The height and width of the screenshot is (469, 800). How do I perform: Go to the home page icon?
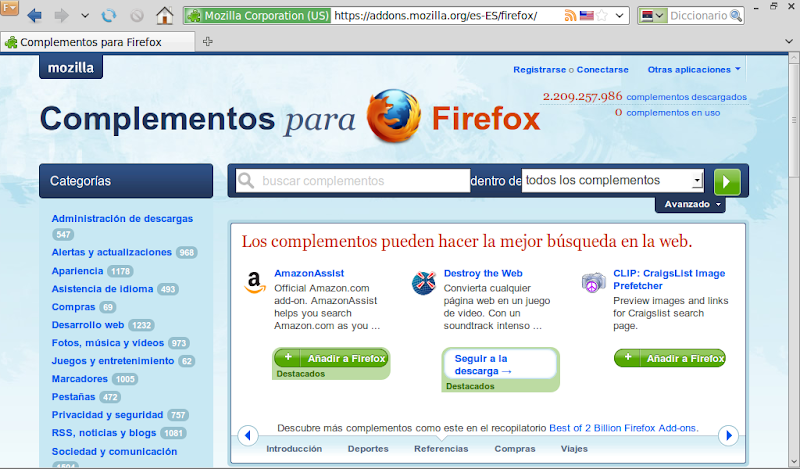tap(164, 15)
